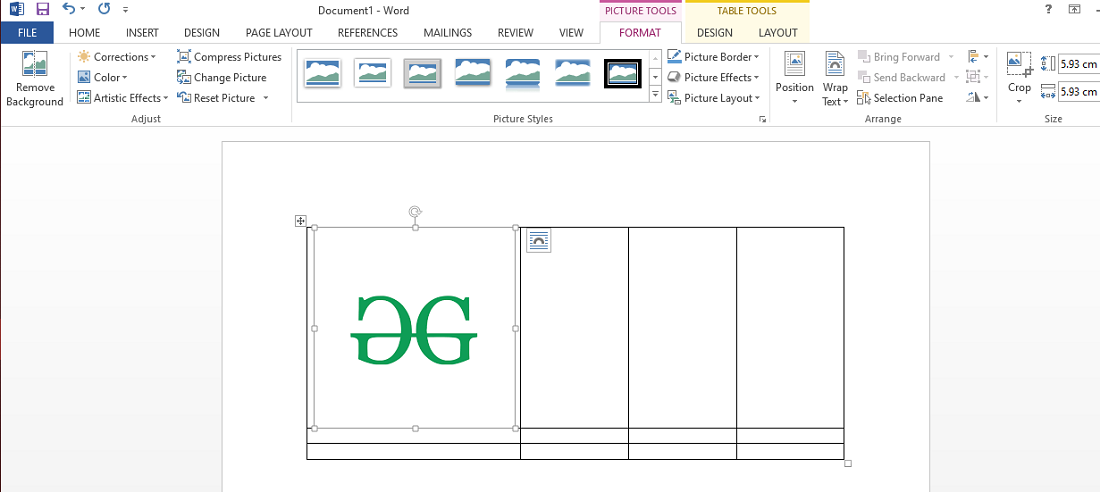Open the Corrections options
Viewport: 1100px width, 492px height.
(116, 57)
